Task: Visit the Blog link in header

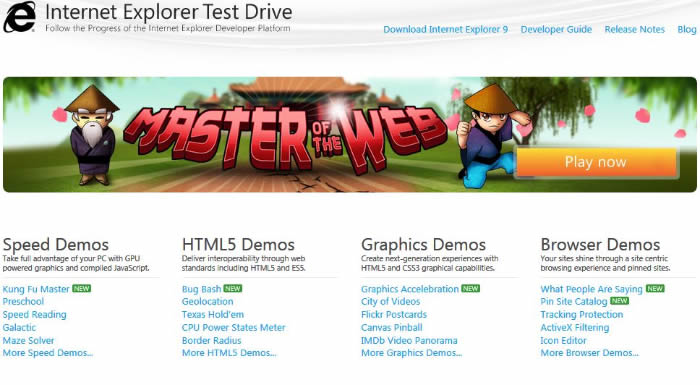Action: pyautogui.click(x=687, y=29)
